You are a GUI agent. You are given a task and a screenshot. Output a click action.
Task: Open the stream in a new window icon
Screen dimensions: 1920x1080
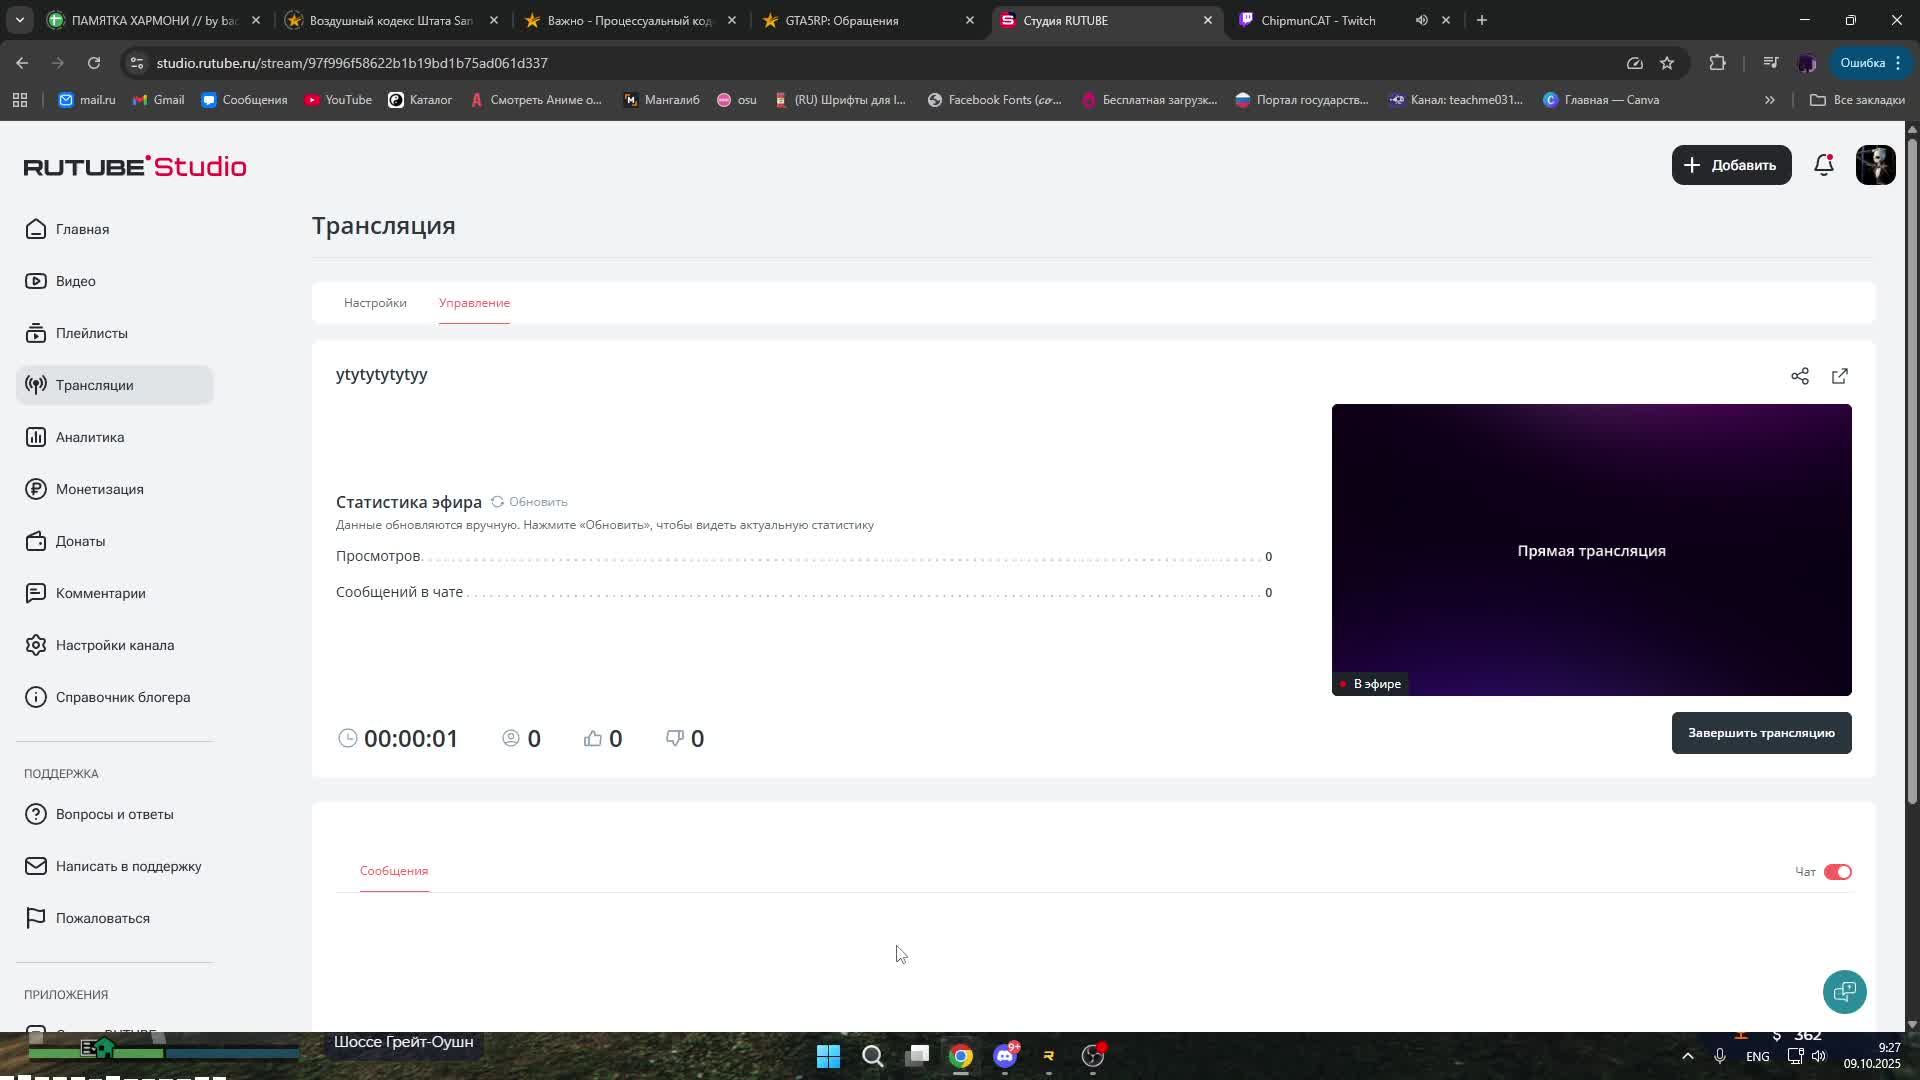[1840, 376]
